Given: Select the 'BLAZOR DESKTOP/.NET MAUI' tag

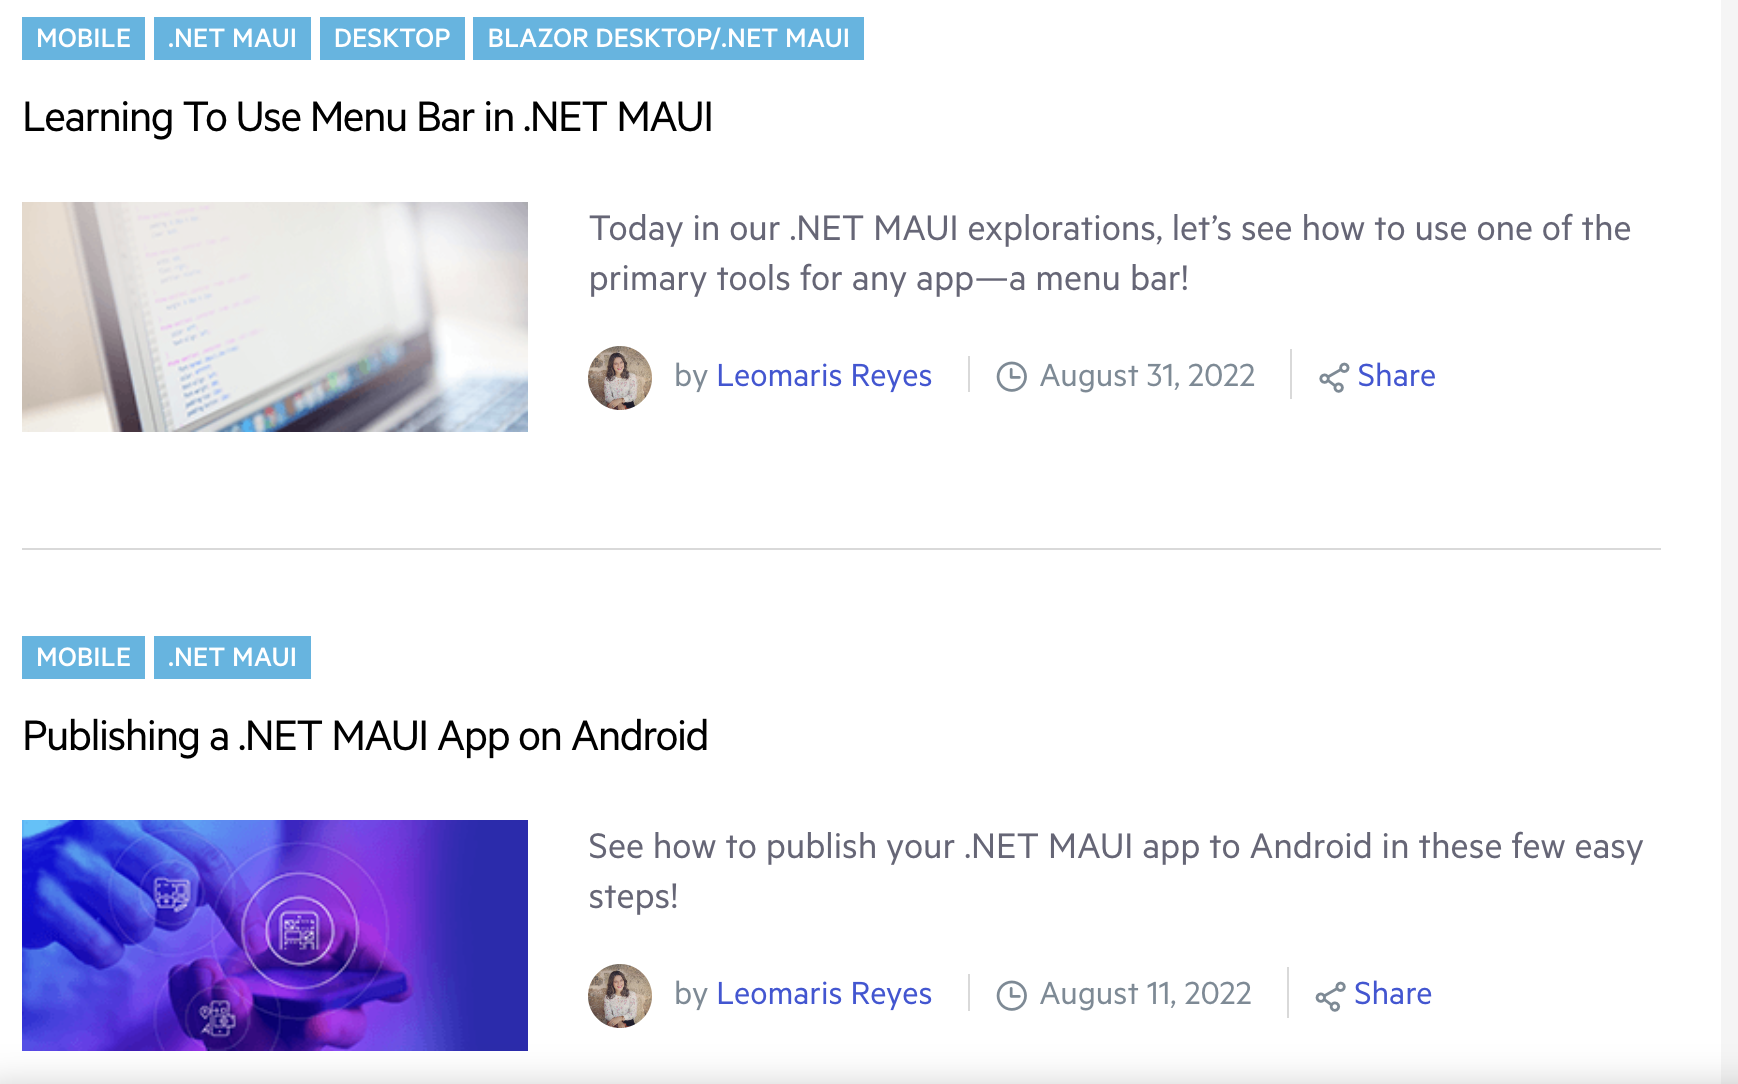Looking at the screenshot, I should (x=666, y=38).
